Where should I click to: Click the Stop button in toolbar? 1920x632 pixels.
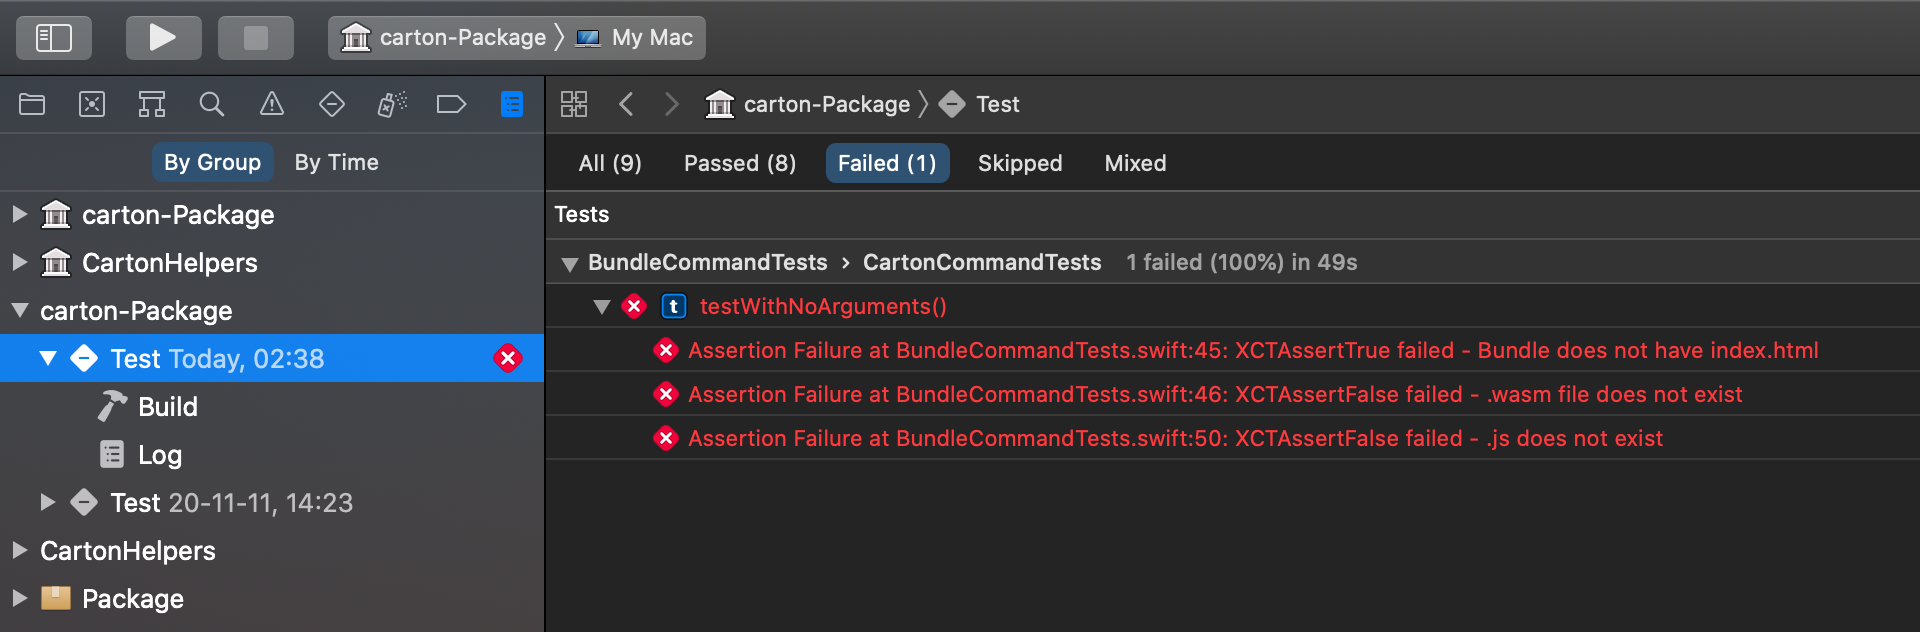256,38
